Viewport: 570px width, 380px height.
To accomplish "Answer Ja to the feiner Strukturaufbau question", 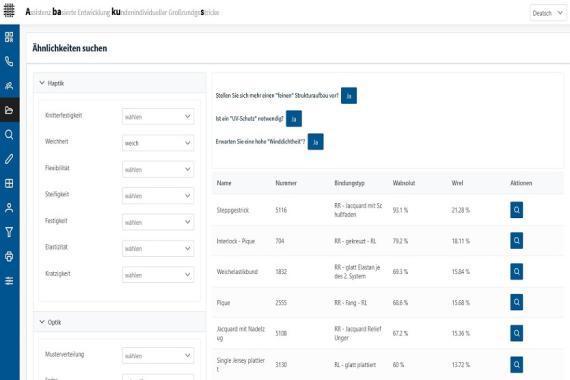I will (x=349, y=96).
